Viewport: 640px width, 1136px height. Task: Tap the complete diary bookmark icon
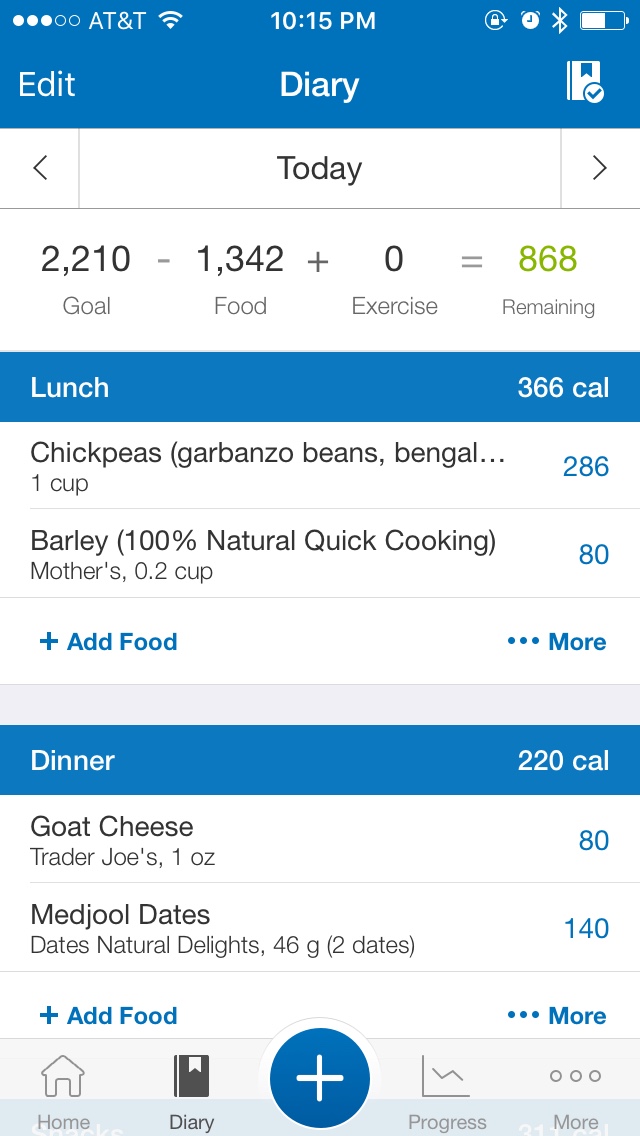[x=585, y=81]
